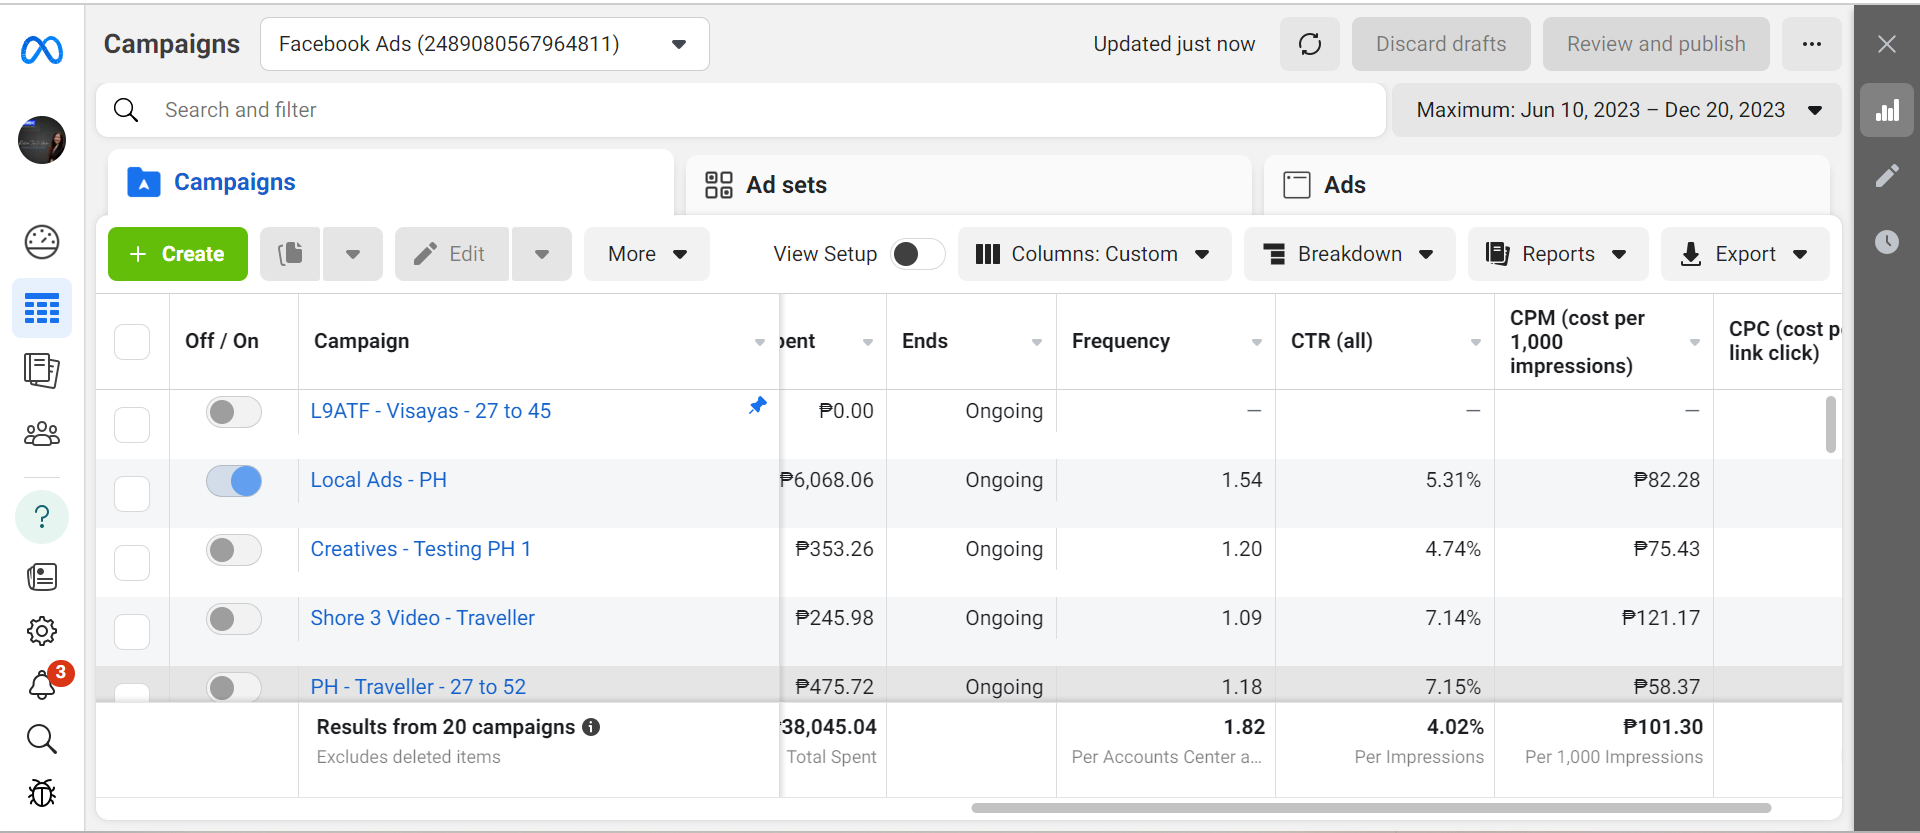
Task: Open PH - Traveller - 27 to 52 link
Action: tap(418, 687)
